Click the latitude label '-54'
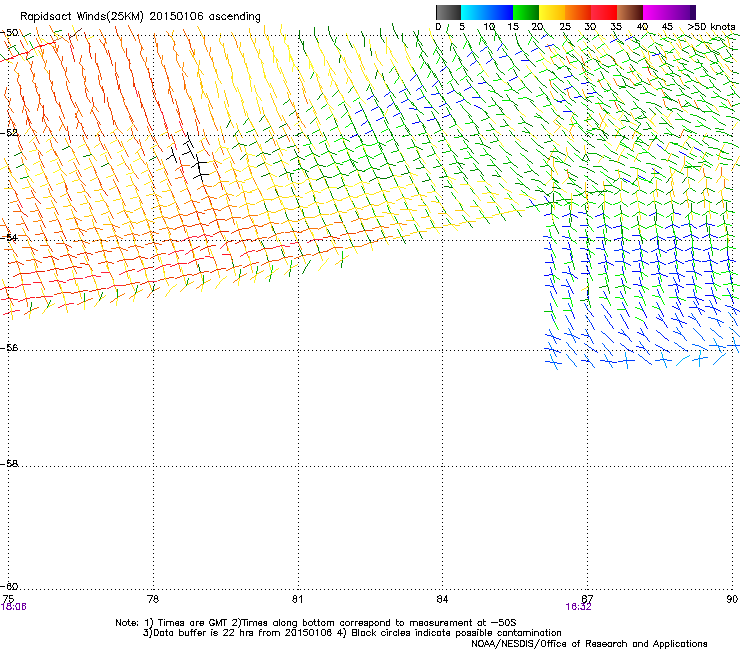The height and width of the screenshot is (650, 740). pos(9,237)
